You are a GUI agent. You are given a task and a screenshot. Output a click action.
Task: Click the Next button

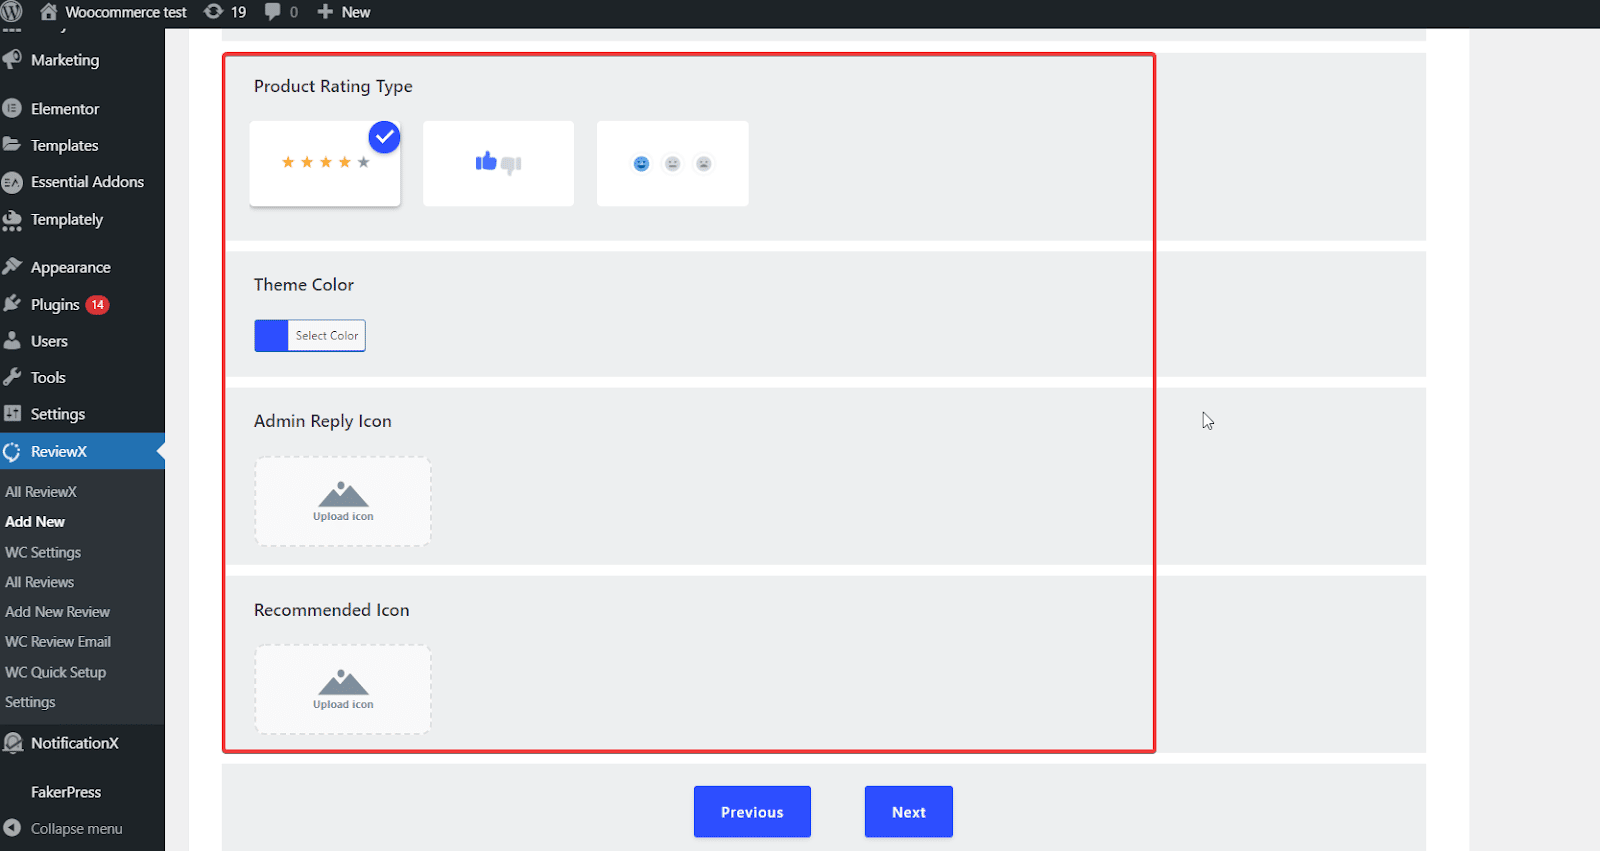[908, 812]
